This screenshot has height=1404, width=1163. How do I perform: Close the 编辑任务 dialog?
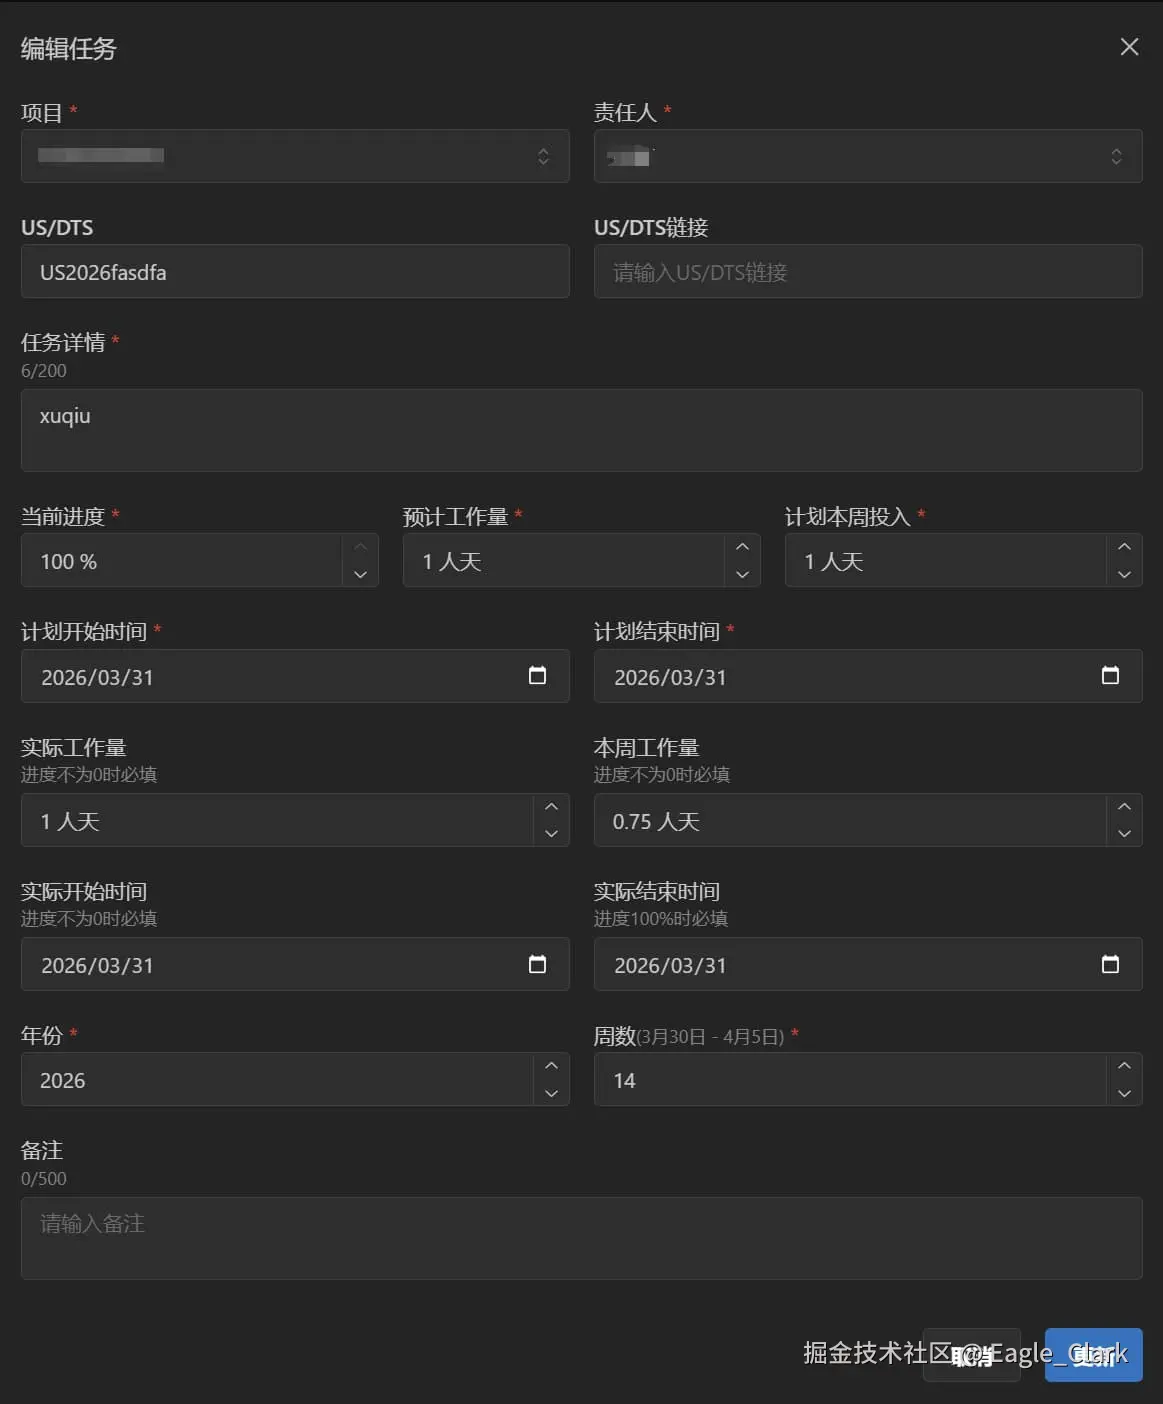point(1129,47)
